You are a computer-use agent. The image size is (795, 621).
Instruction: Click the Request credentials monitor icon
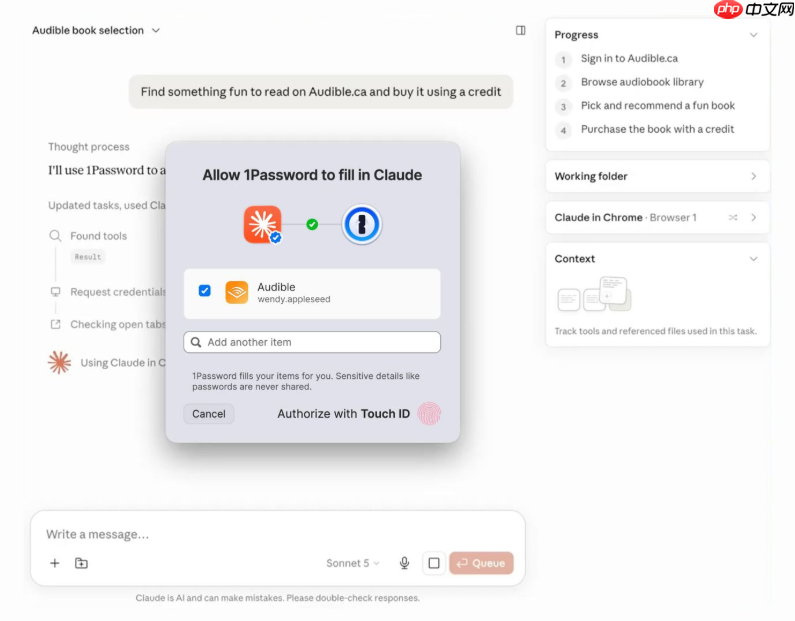click(55, 292)
